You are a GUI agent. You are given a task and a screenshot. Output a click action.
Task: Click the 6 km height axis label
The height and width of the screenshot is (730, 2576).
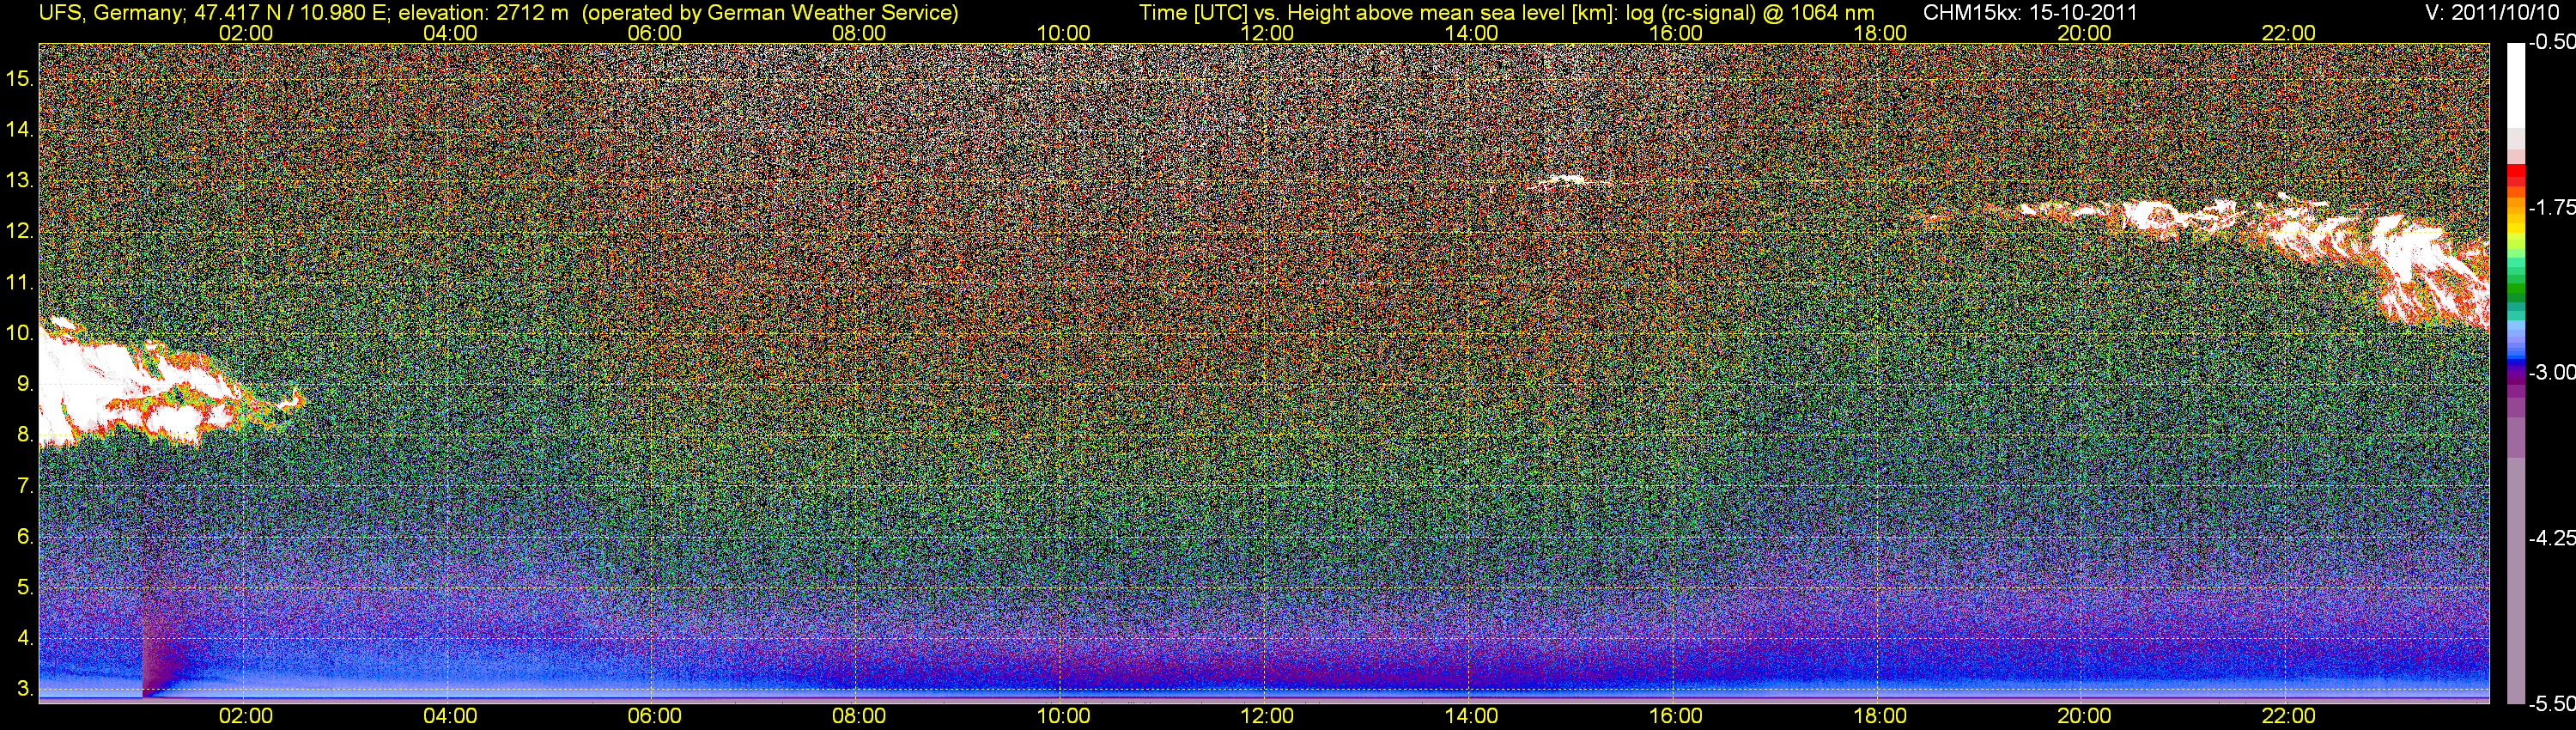click(x=25, y=537)
